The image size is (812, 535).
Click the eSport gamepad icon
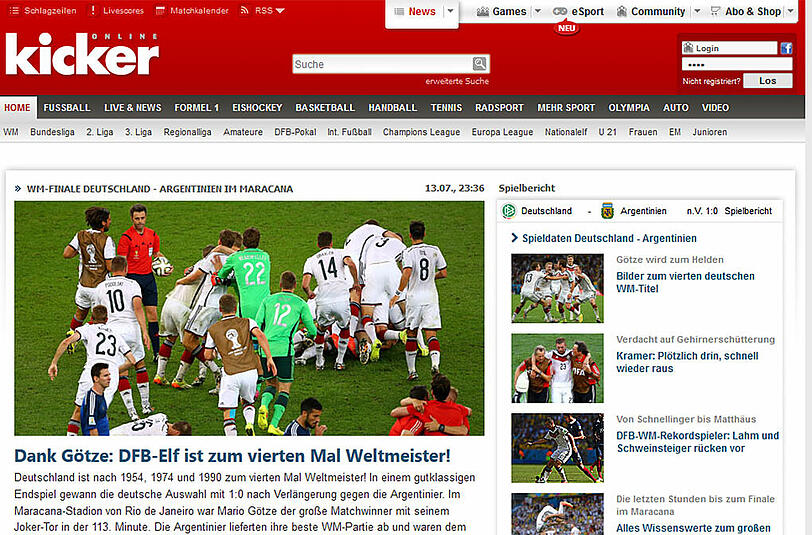560,11
